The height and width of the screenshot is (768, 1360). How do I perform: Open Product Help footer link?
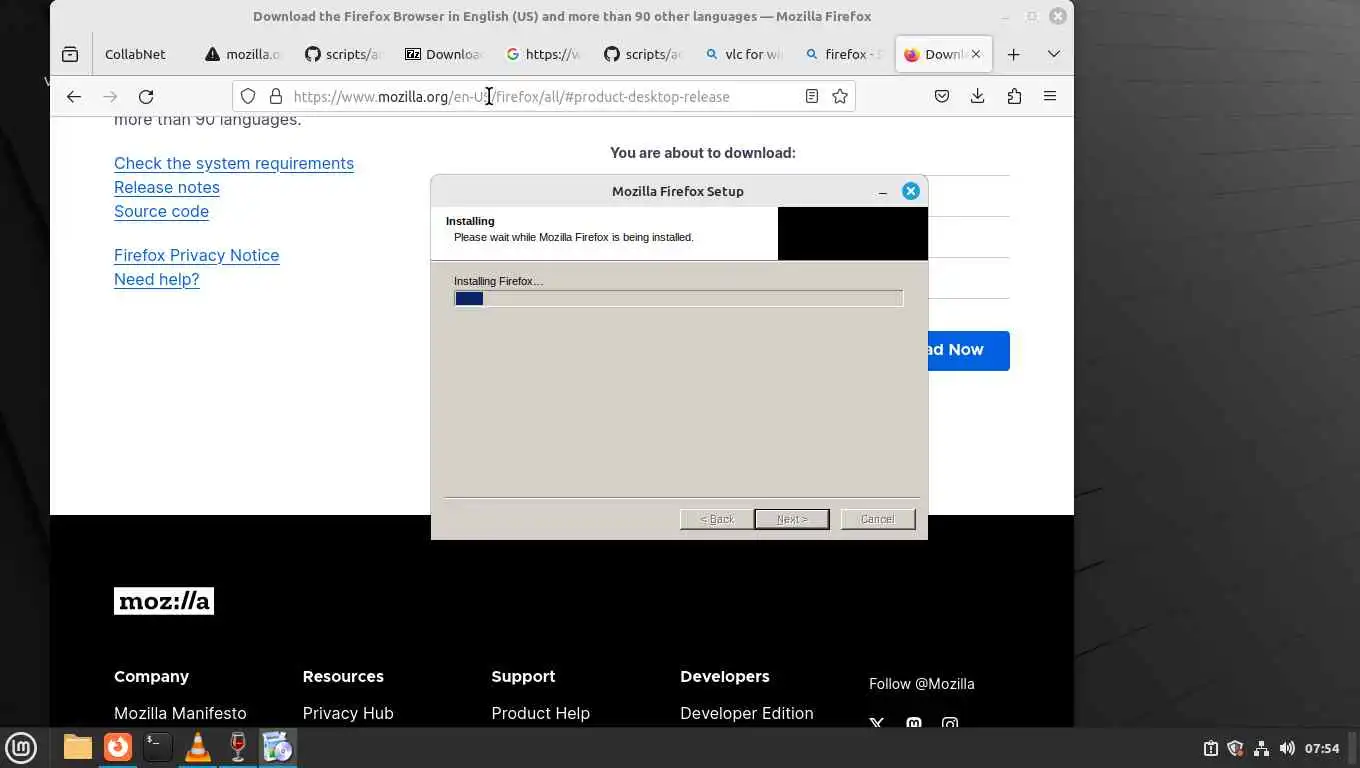(540, 713)
